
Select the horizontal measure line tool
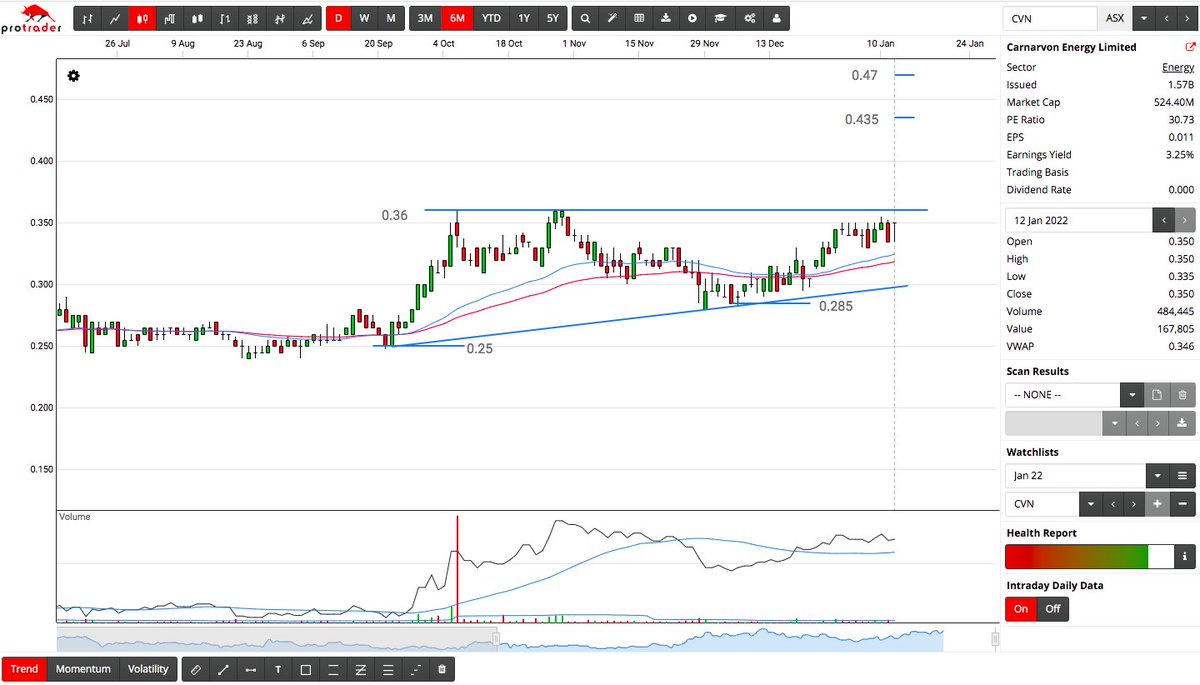coord(250,669)
